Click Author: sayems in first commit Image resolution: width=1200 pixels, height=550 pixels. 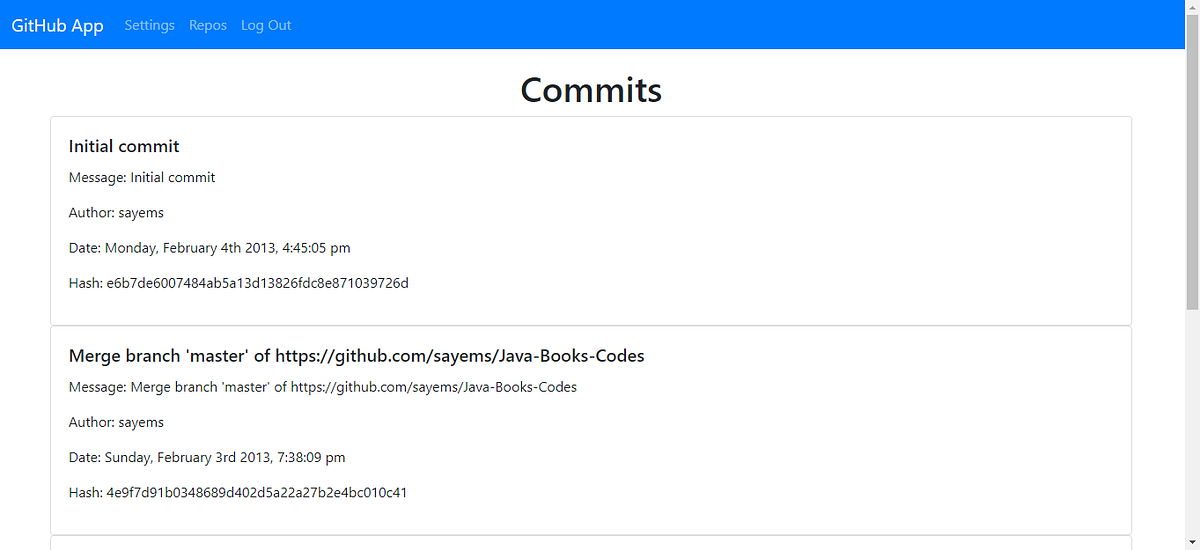[x=116, y=212]
